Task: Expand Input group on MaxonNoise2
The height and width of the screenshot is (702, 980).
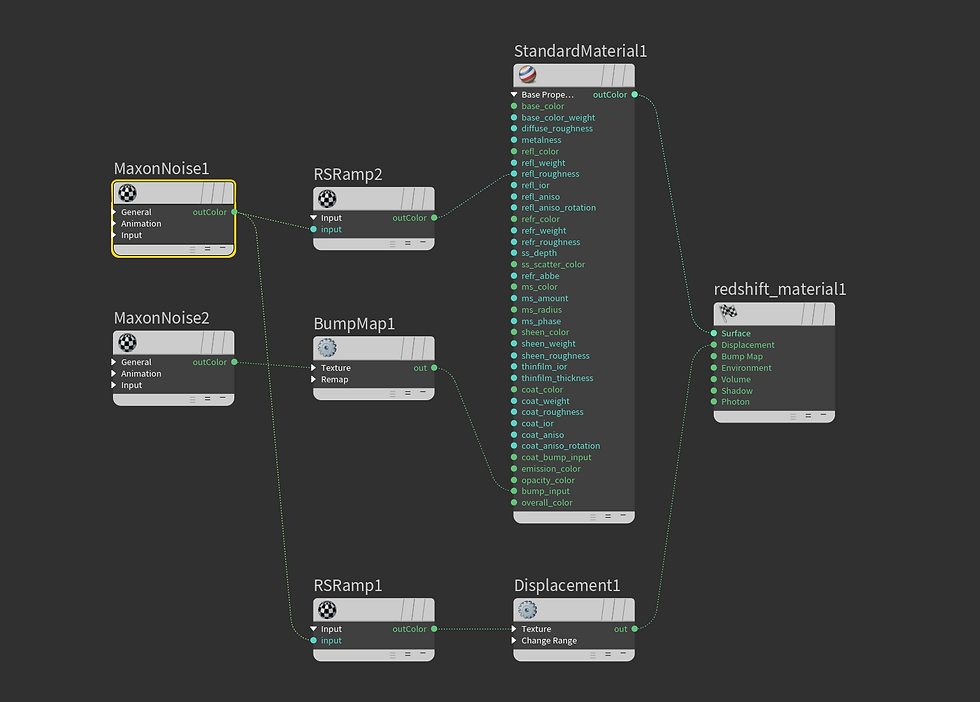Action: tap(114, 385)
